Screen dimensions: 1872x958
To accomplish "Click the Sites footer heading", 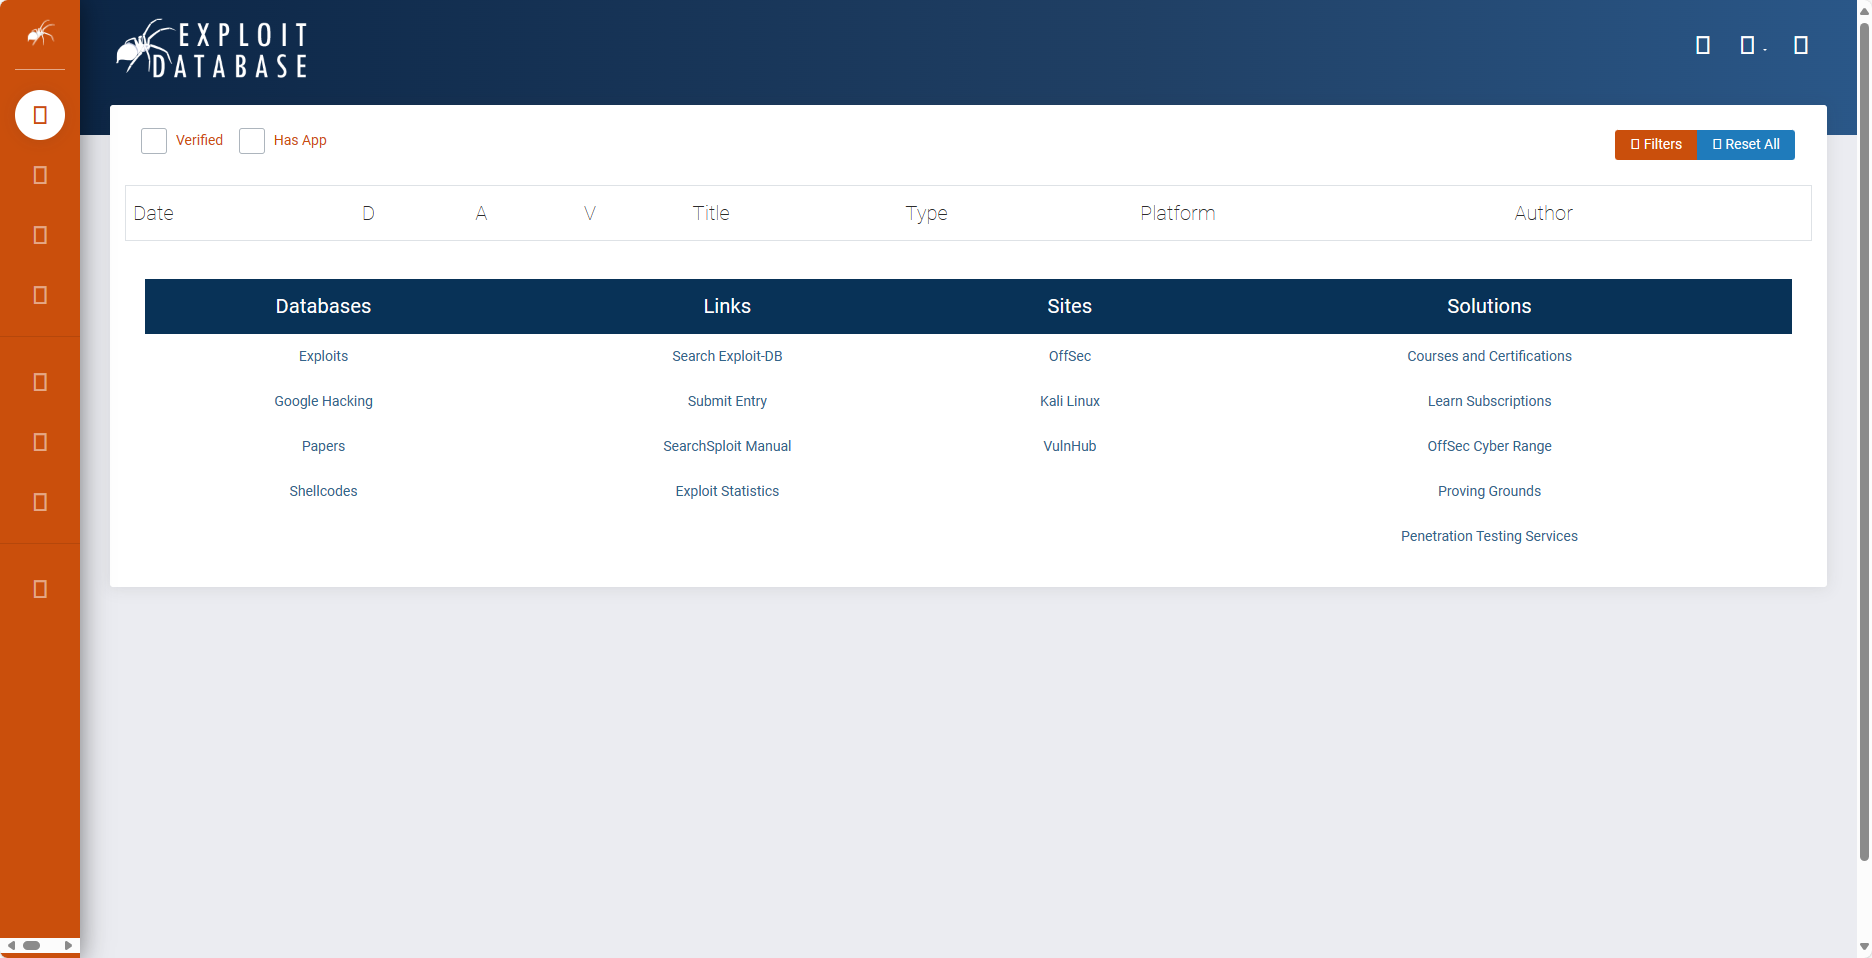I will (x=1070, y=306).
